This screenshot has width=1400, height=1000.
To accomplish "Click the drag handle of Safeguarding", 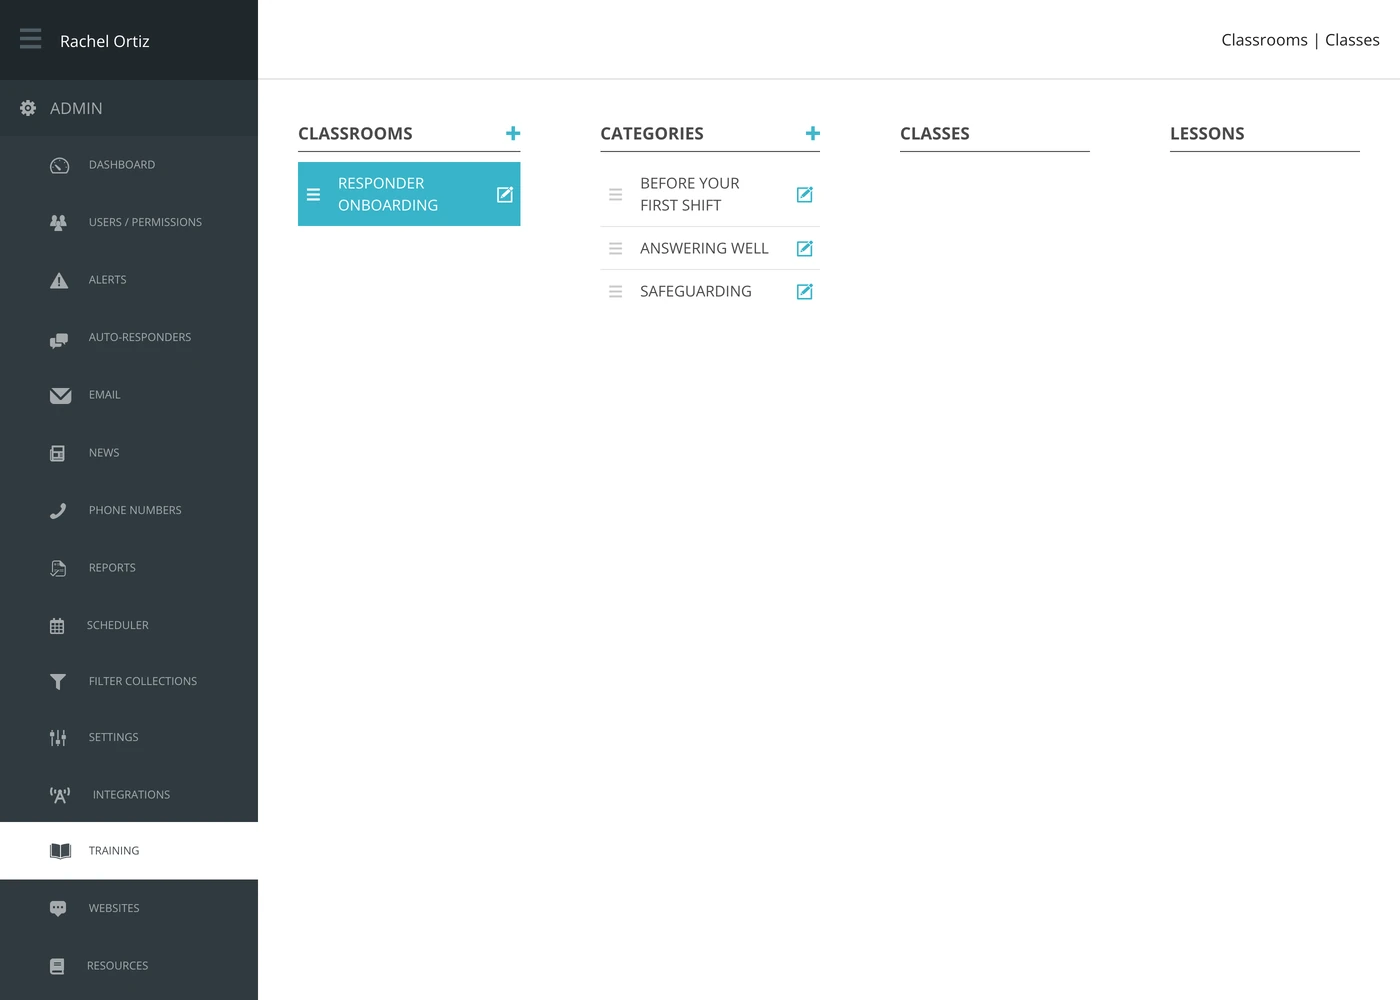I will [x=616, y=291].
